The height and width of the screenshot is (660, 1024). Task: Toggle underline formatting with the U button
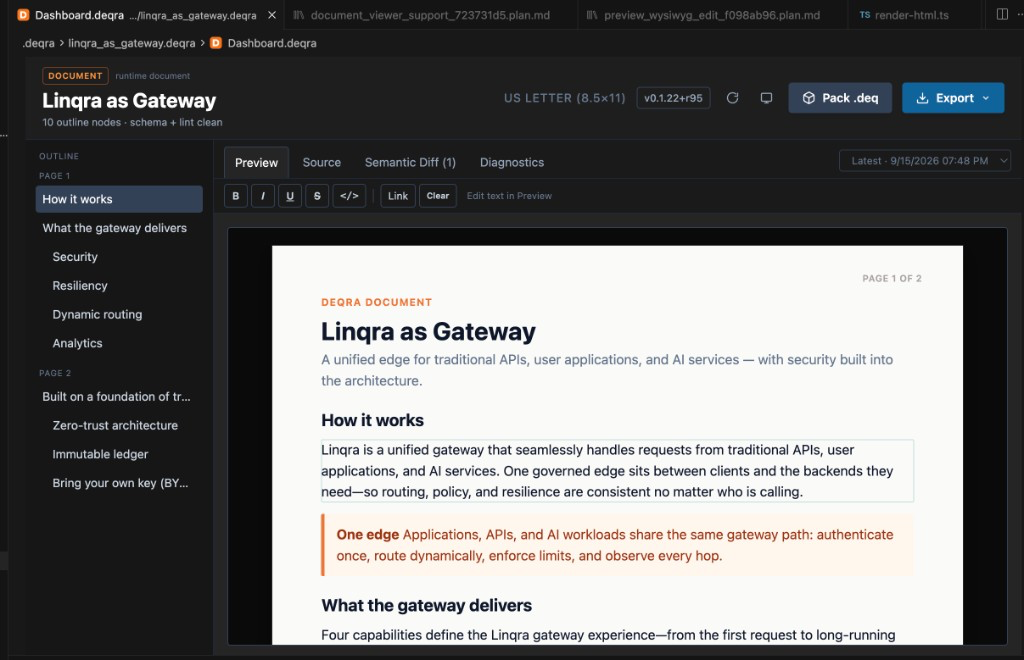point(290,196)
